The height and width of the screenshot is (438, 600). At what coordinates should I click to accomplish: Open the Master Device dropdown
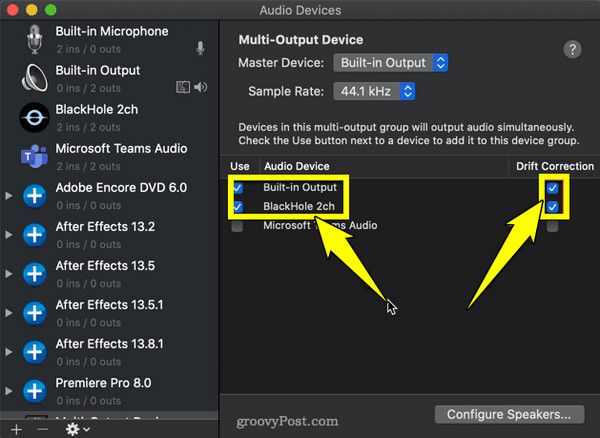pos(390,63)
